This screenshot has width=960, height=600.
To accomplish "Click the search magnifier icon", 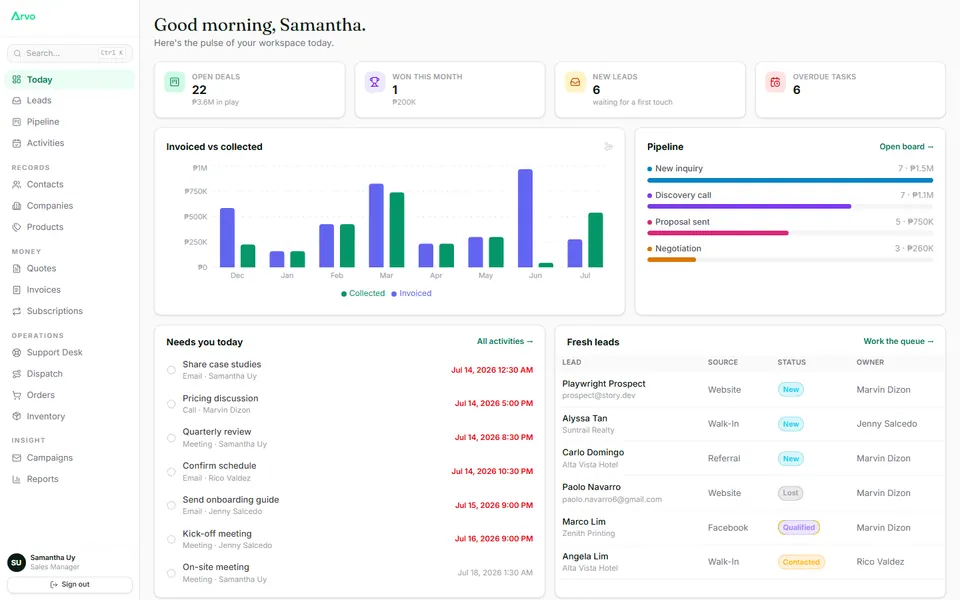I will (x=17, y=53).
